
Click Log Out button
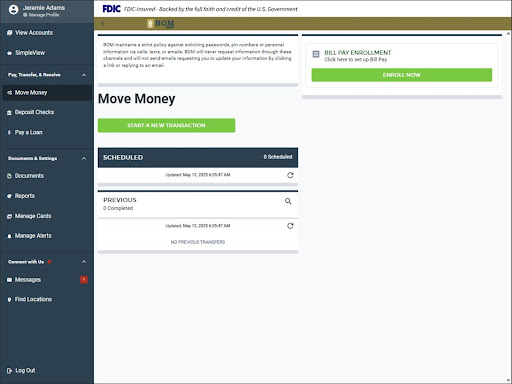25,370
